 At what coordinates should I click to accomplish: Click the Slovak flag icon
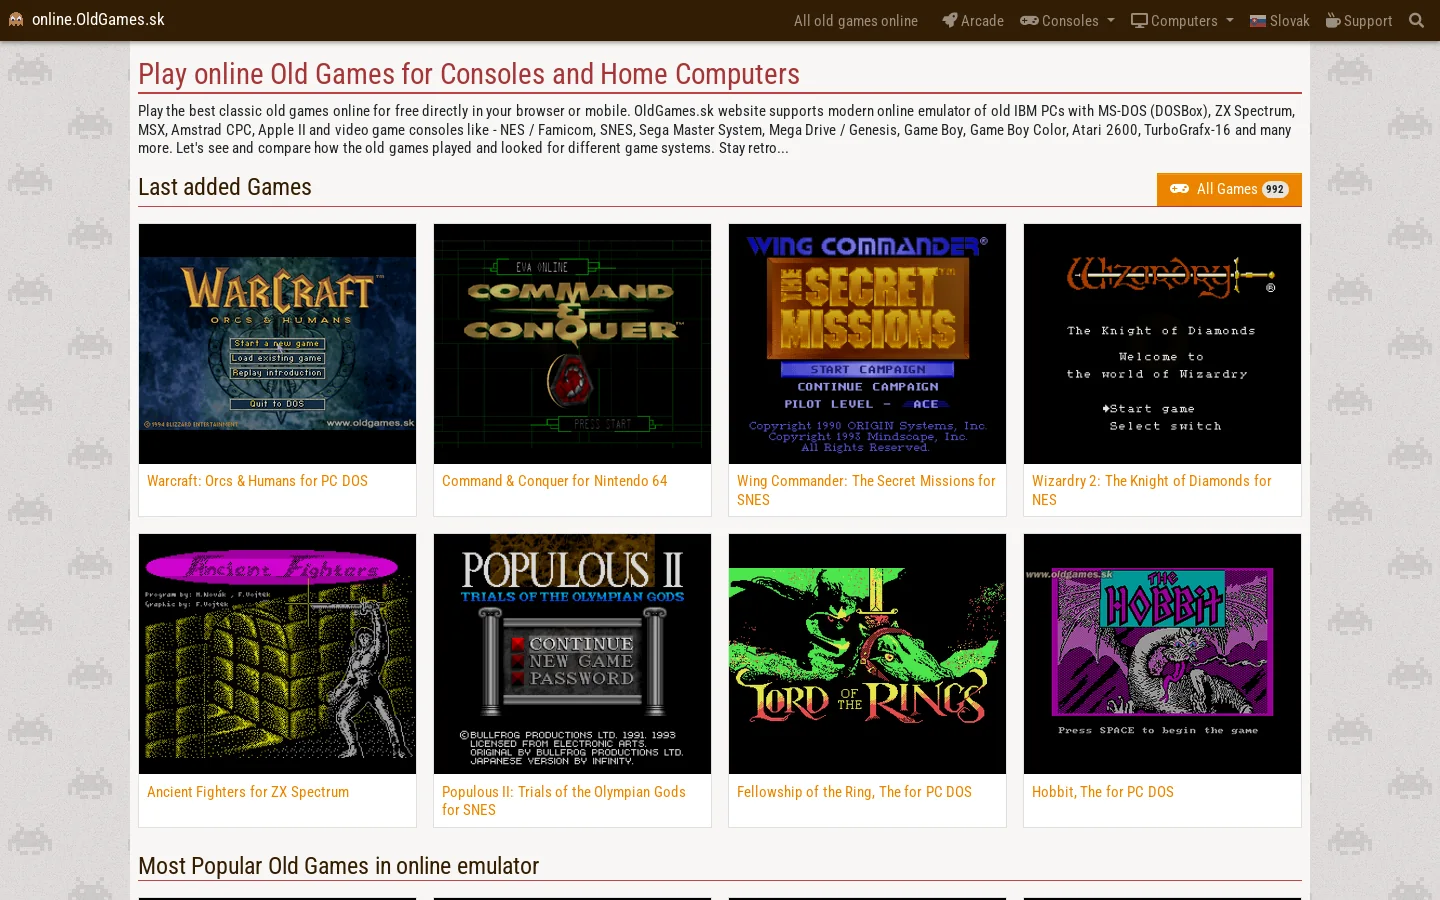point(1258,20)
